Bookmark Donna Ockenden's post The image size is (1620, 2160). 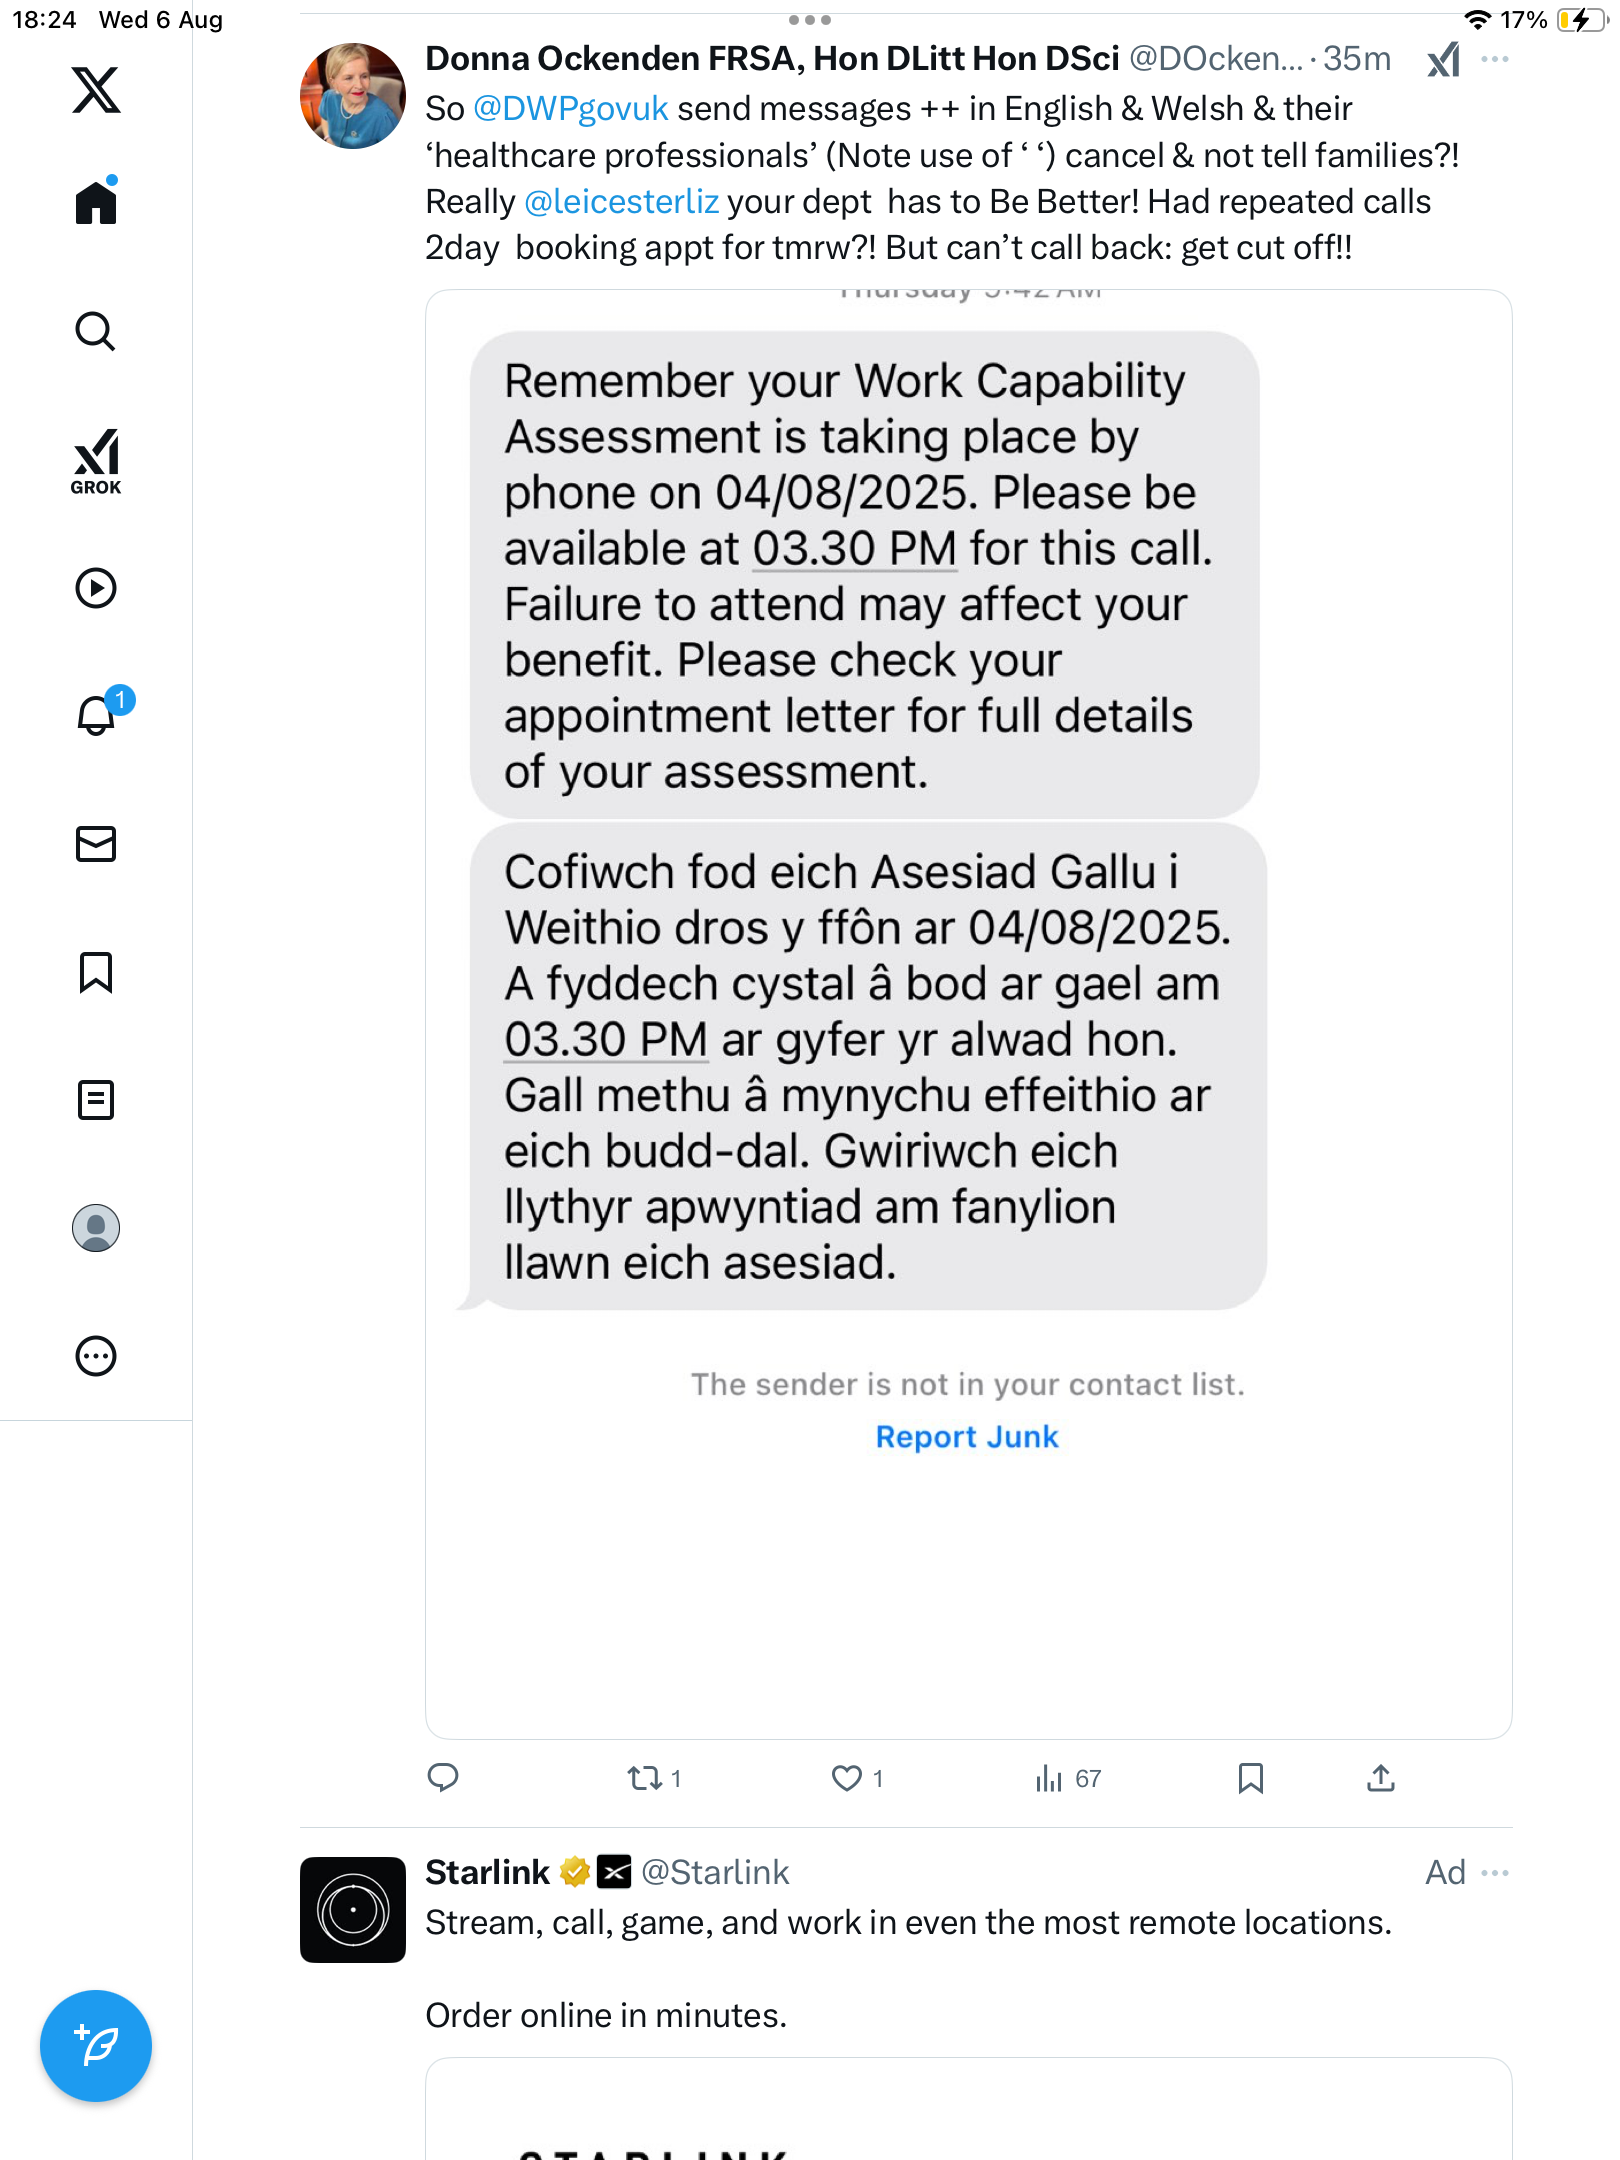(x=1250, y=1778)
